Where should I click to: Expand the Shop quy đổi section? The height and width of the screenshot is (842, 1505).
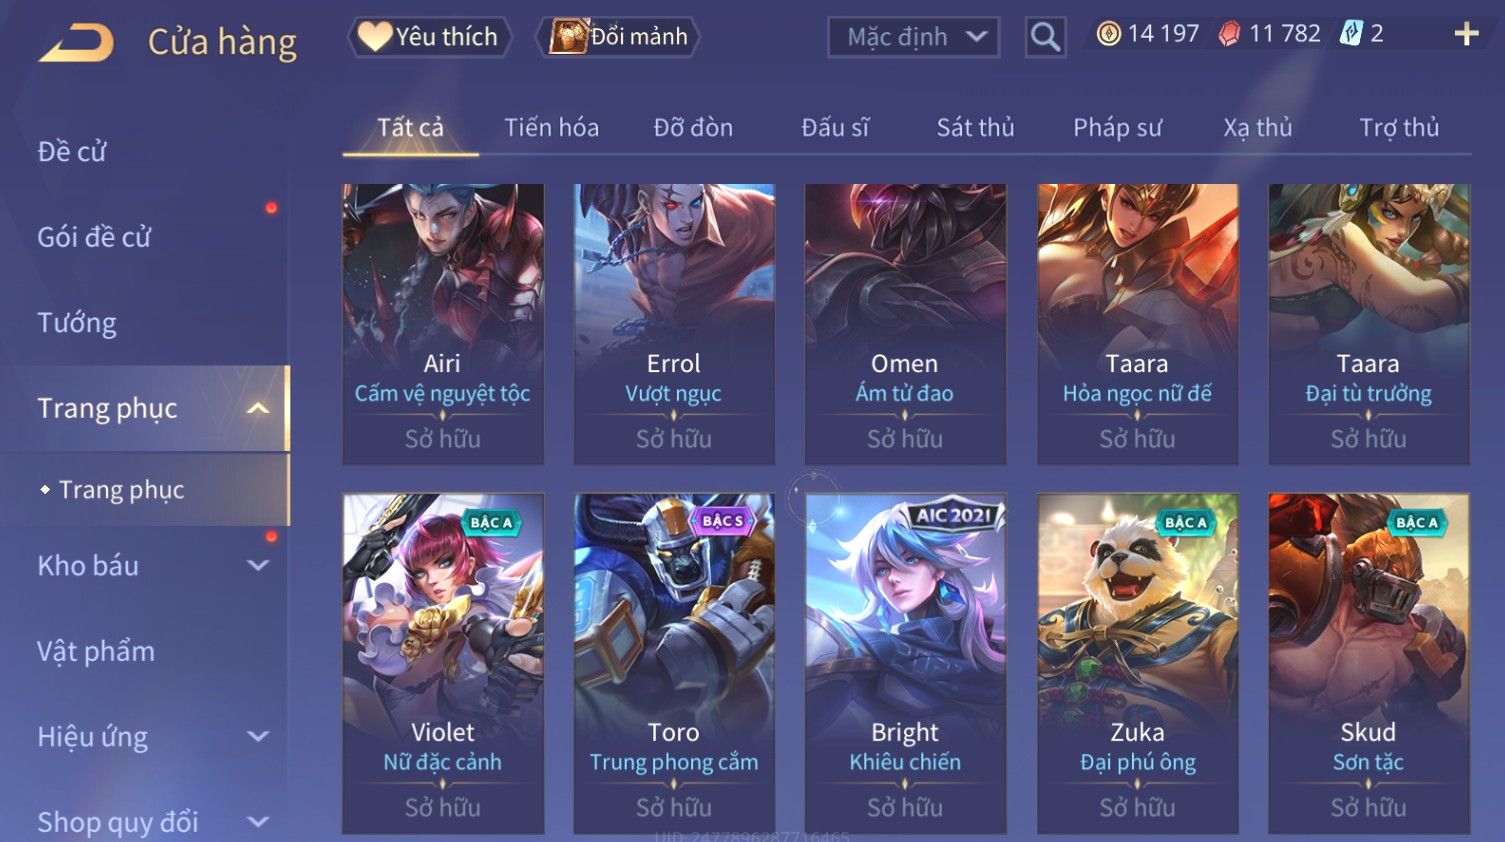click(x=258, y=822)
